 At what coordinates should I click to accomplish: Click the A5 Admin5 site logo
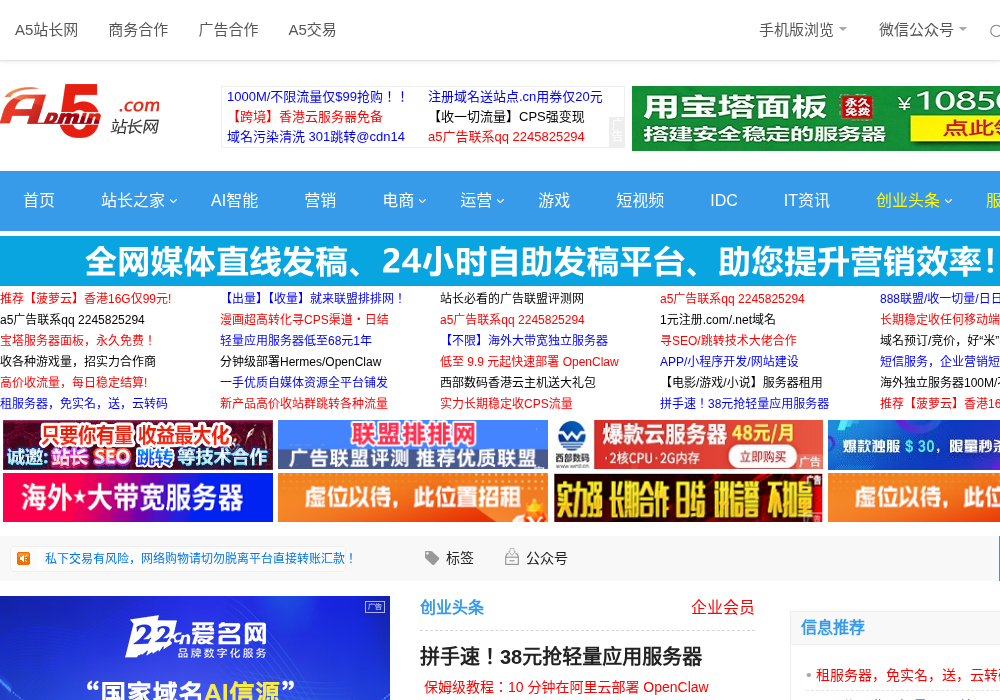coord(80,111)
